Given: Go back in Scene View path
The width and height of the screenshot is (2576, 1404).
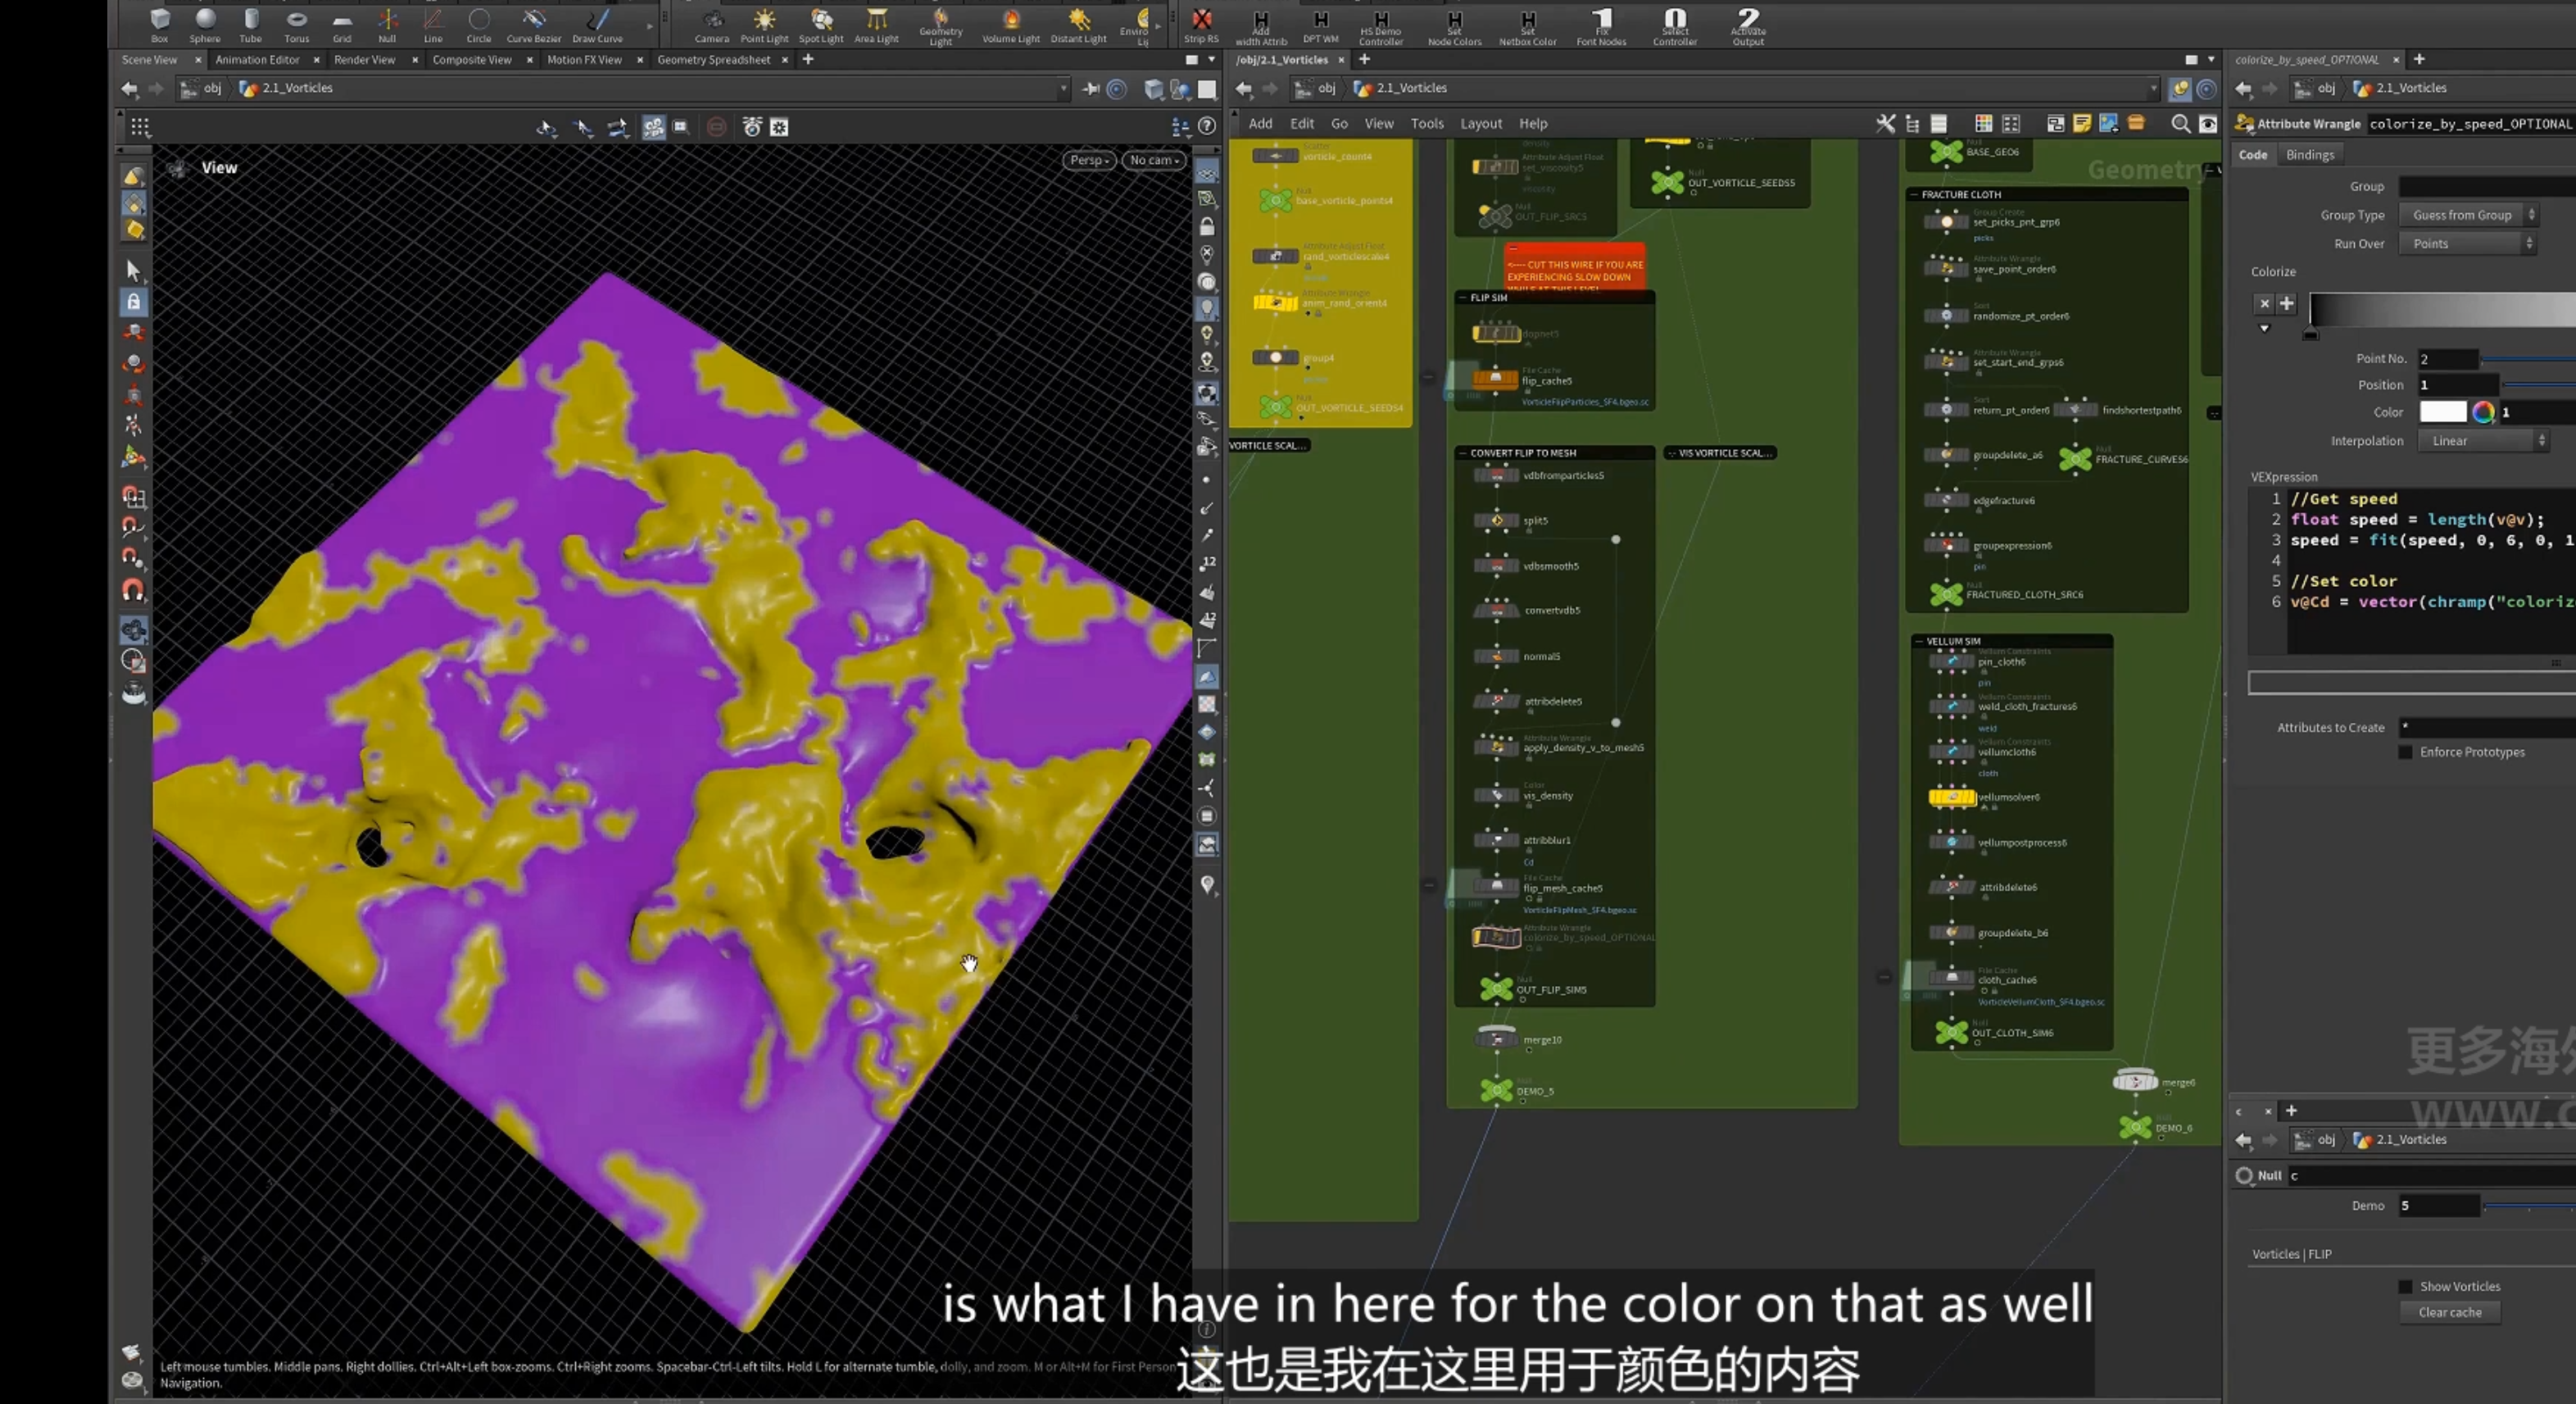Looking at the screenshot, I should (129, 89).
